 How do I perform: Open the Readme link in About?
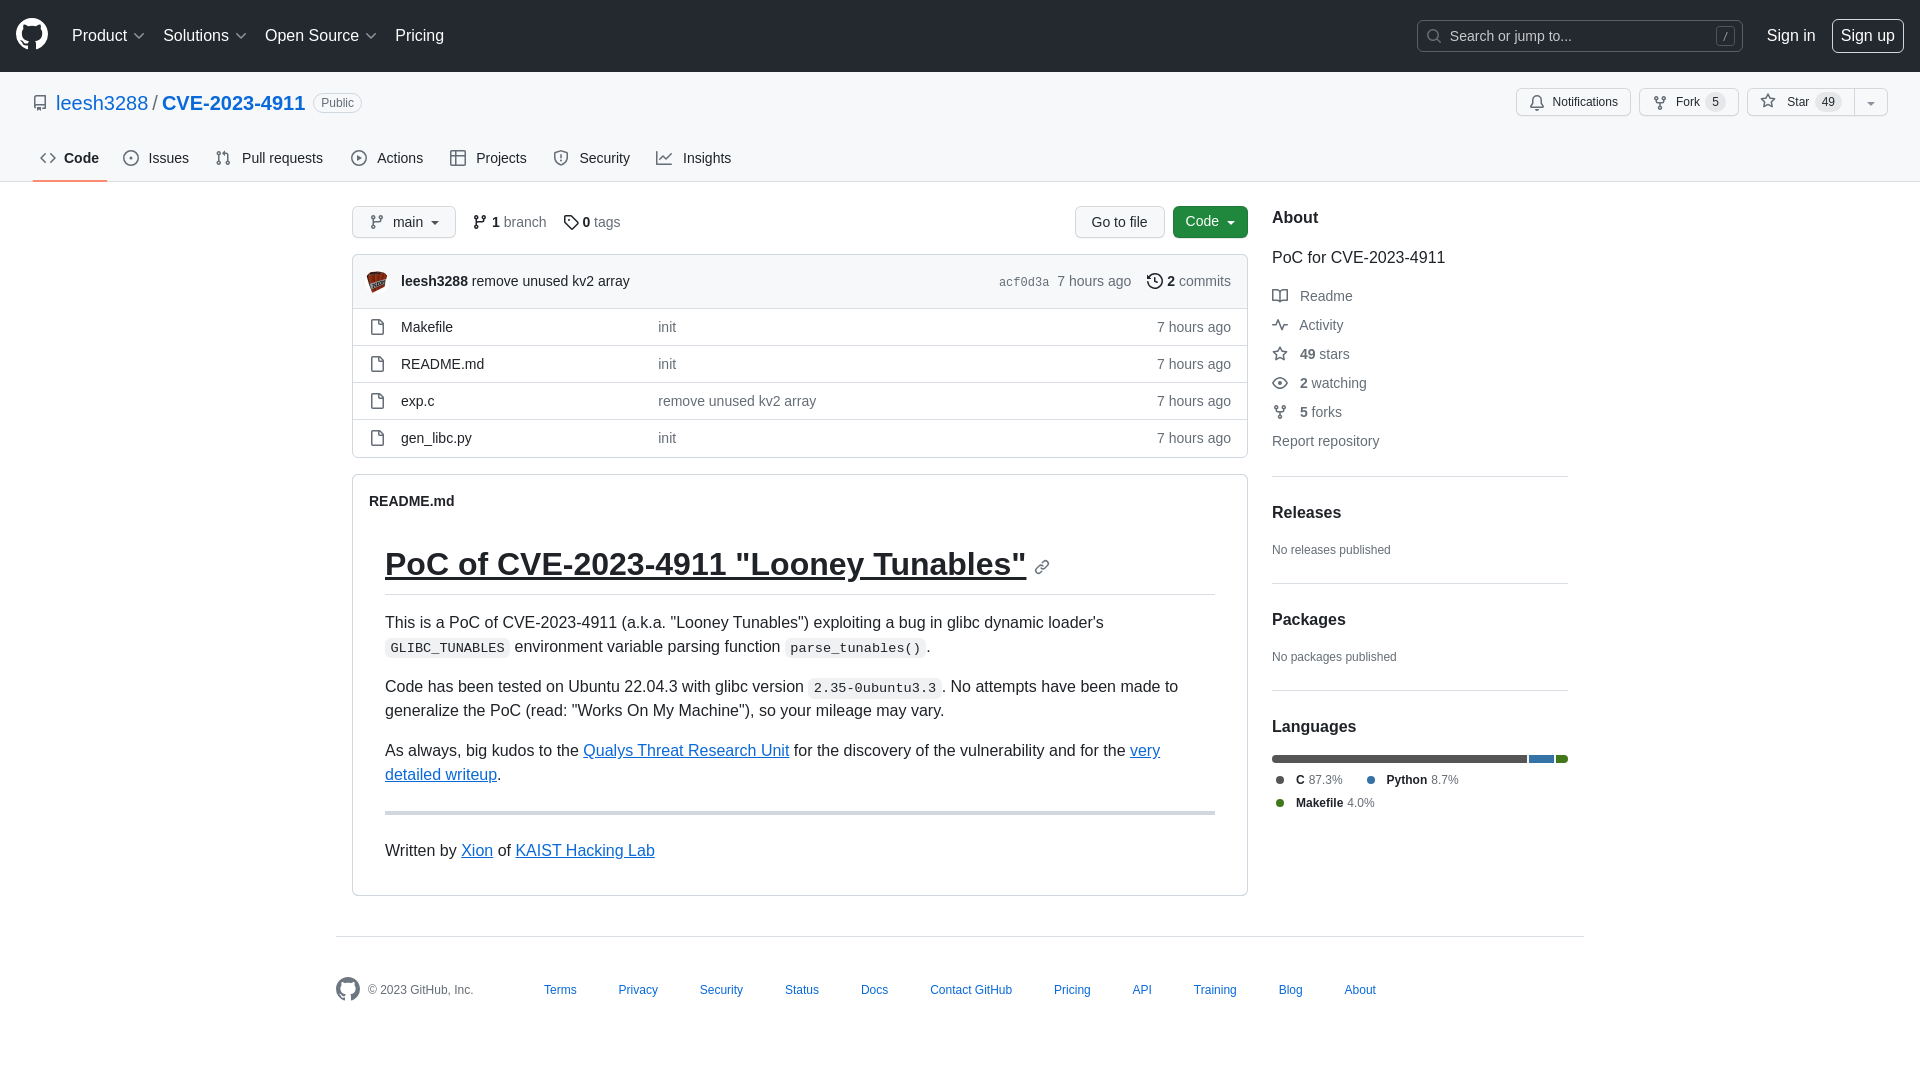coord(1312,296)
